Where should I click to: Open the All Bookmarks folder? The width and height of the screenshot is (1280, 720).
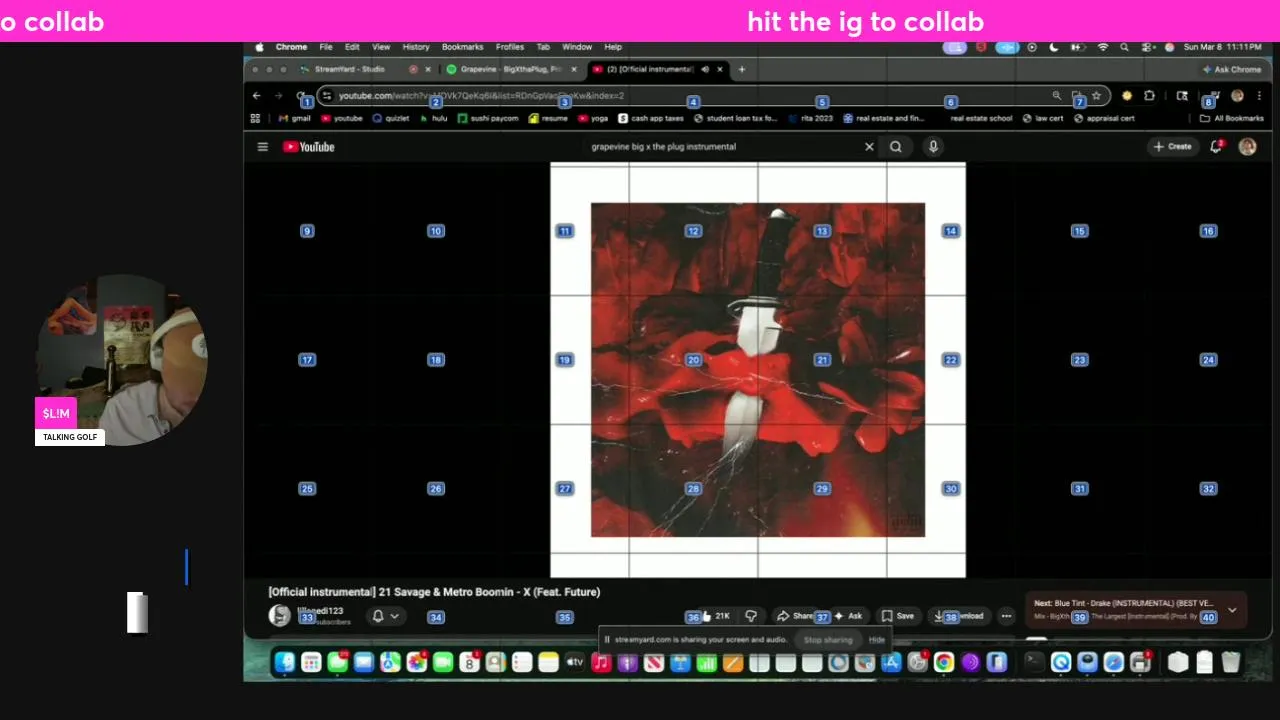(x=1232, y=118)
